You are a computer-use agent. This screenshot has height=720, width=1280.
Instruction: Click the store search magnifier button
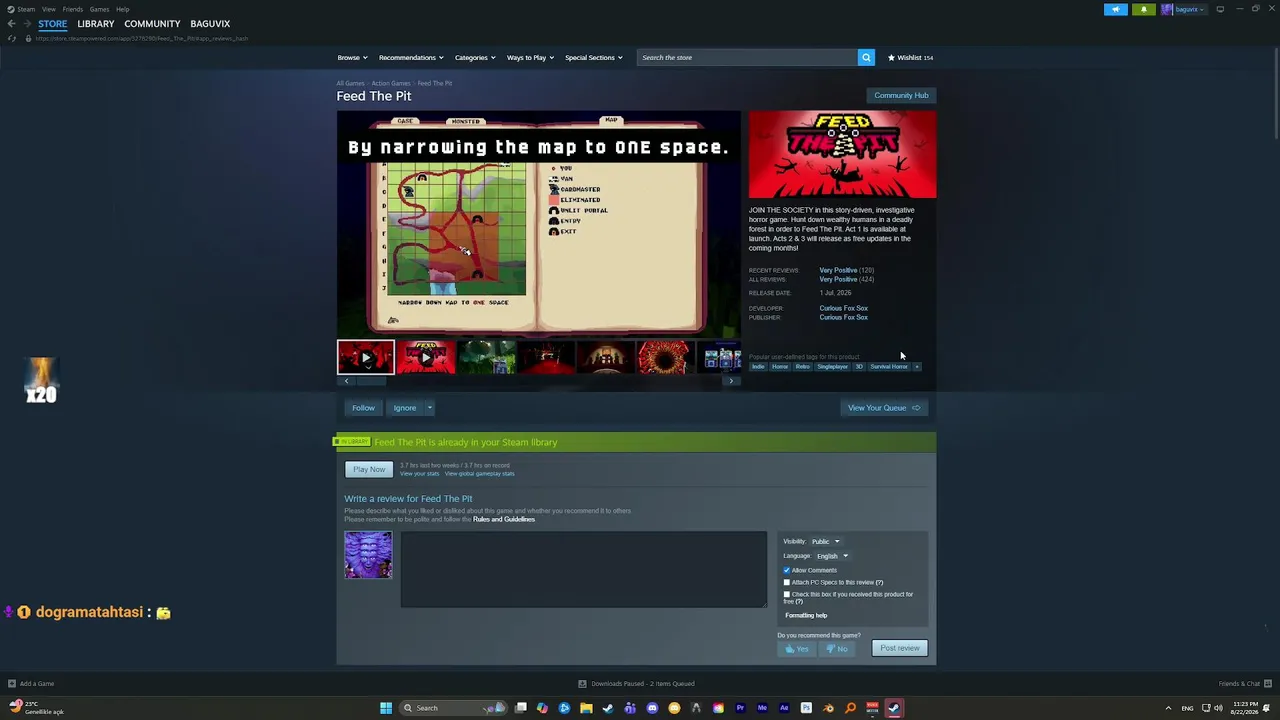tap(866, 57)
